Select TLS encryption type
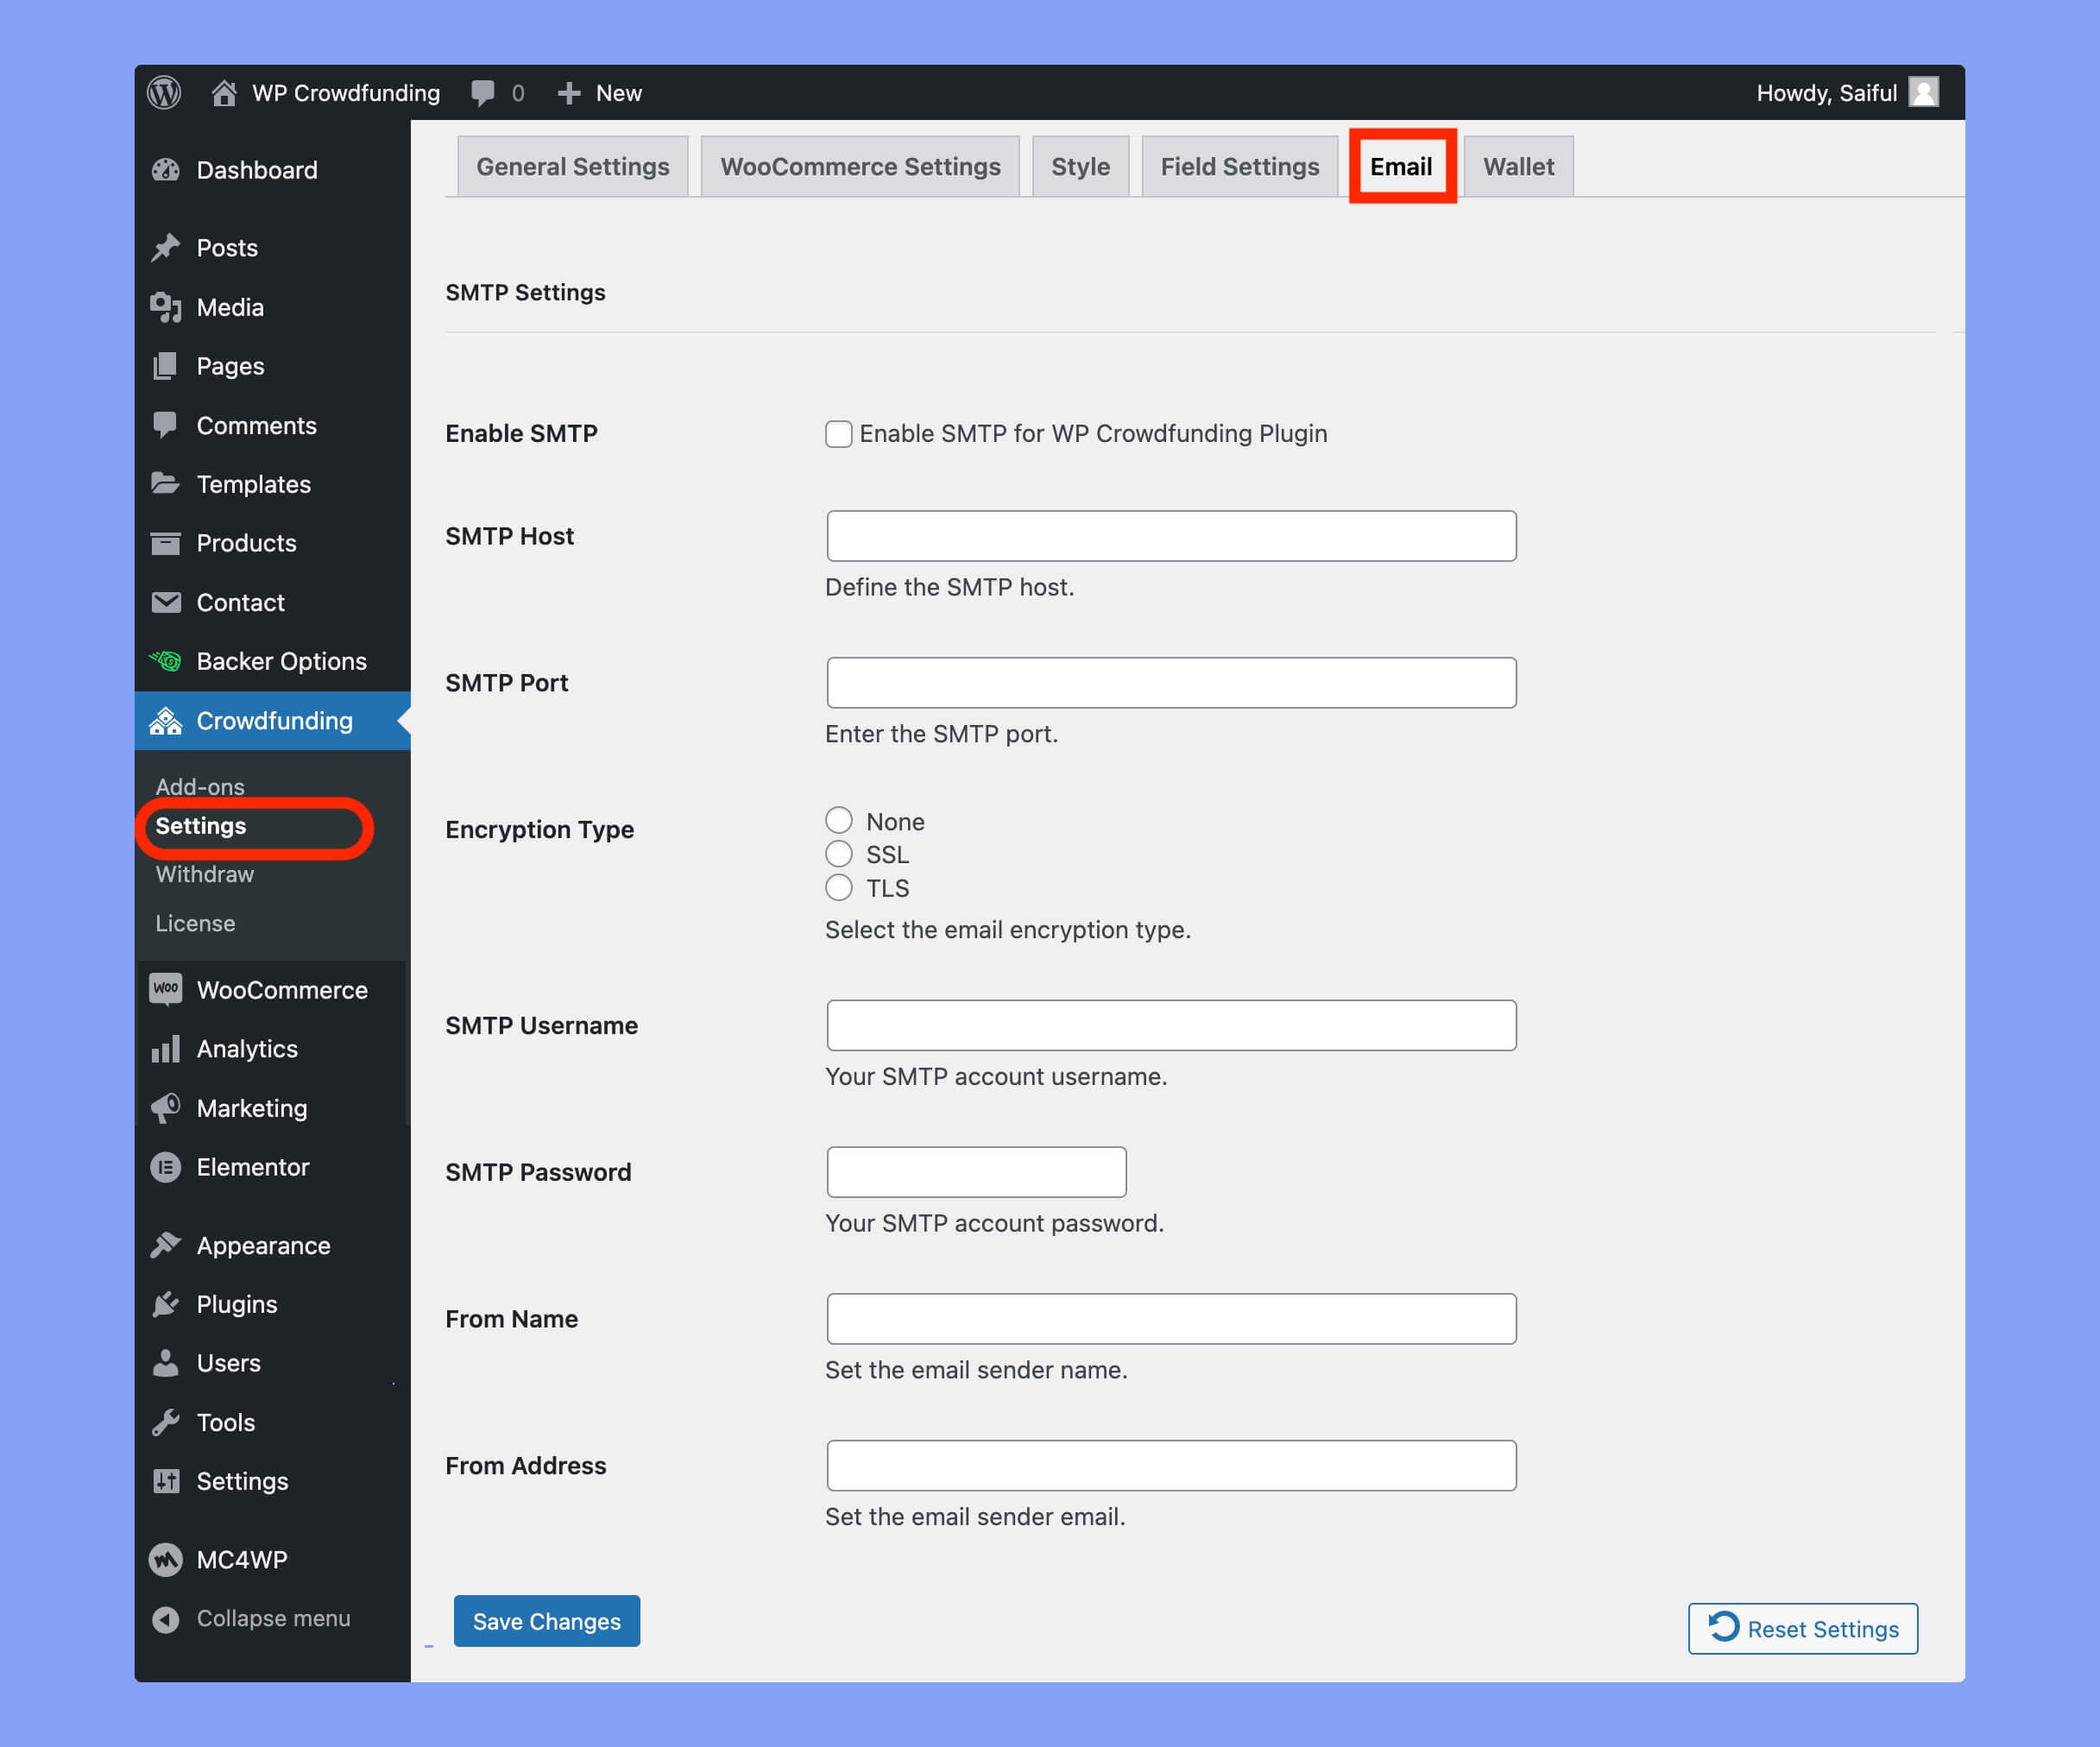This screenshot has width=2100, height=1747. tap(839, 887)
